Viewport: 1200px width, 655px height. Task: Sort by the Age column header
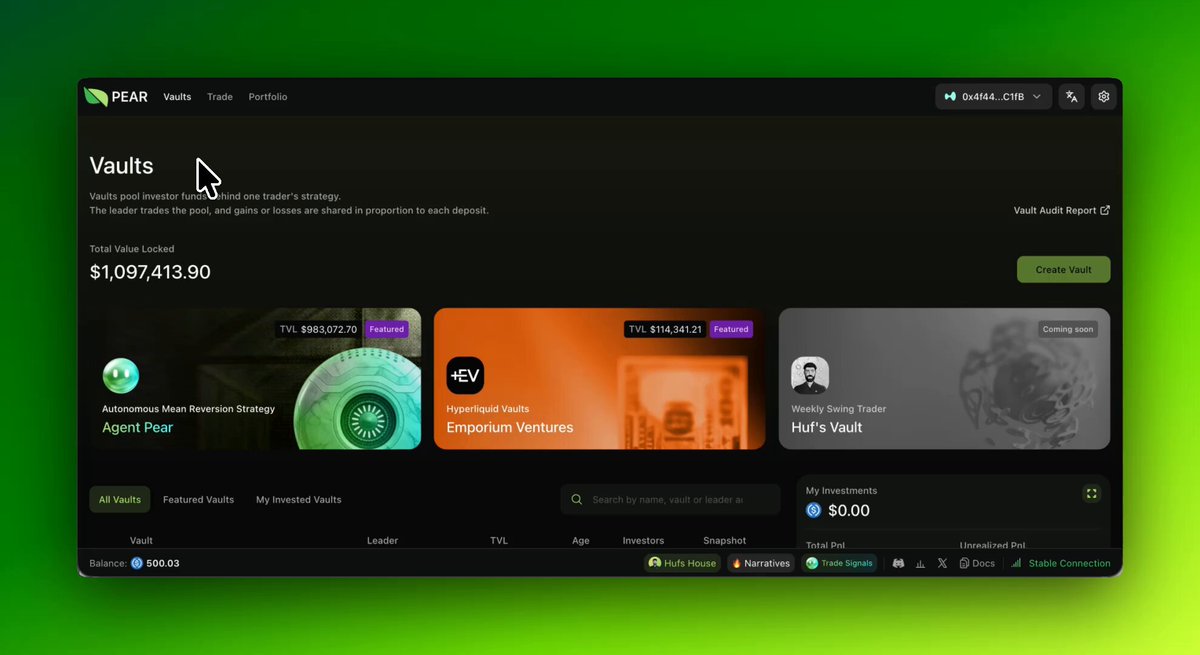[581, 541]
